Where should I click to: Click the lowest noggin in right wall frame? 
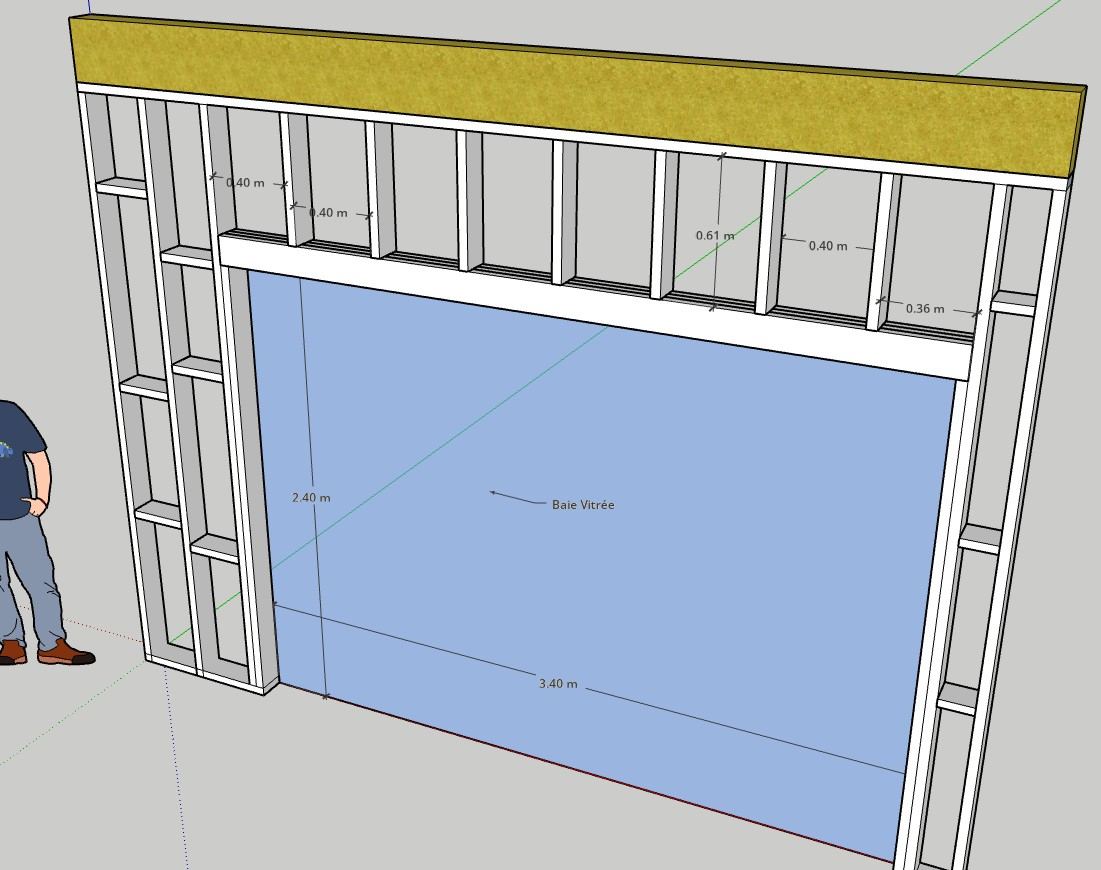tap(957, 698)
